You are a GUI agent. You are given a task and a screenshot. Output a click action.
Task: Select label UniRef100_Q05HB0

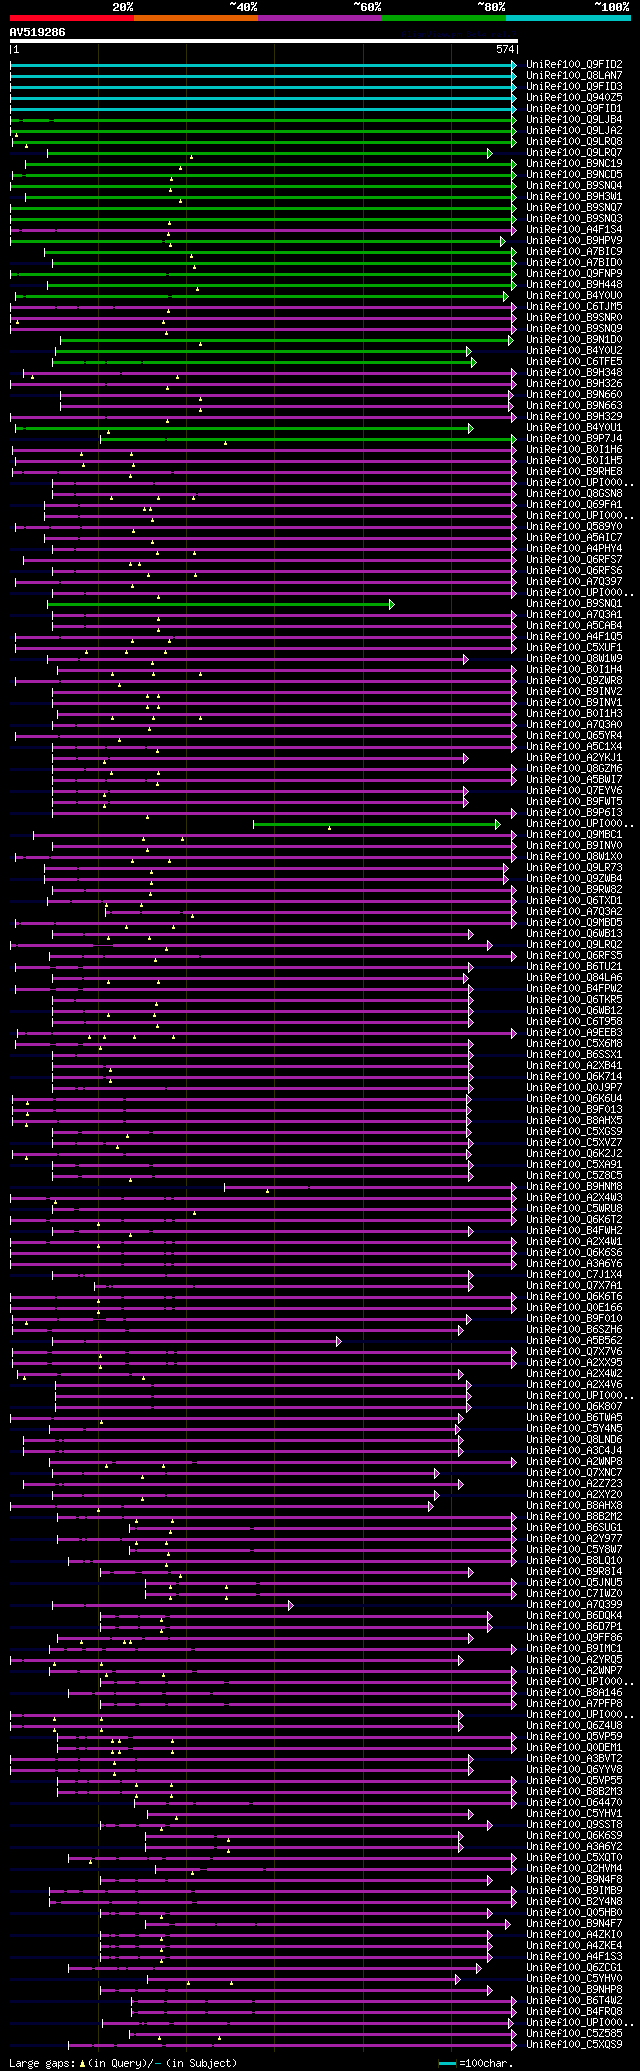[574, 1913]
